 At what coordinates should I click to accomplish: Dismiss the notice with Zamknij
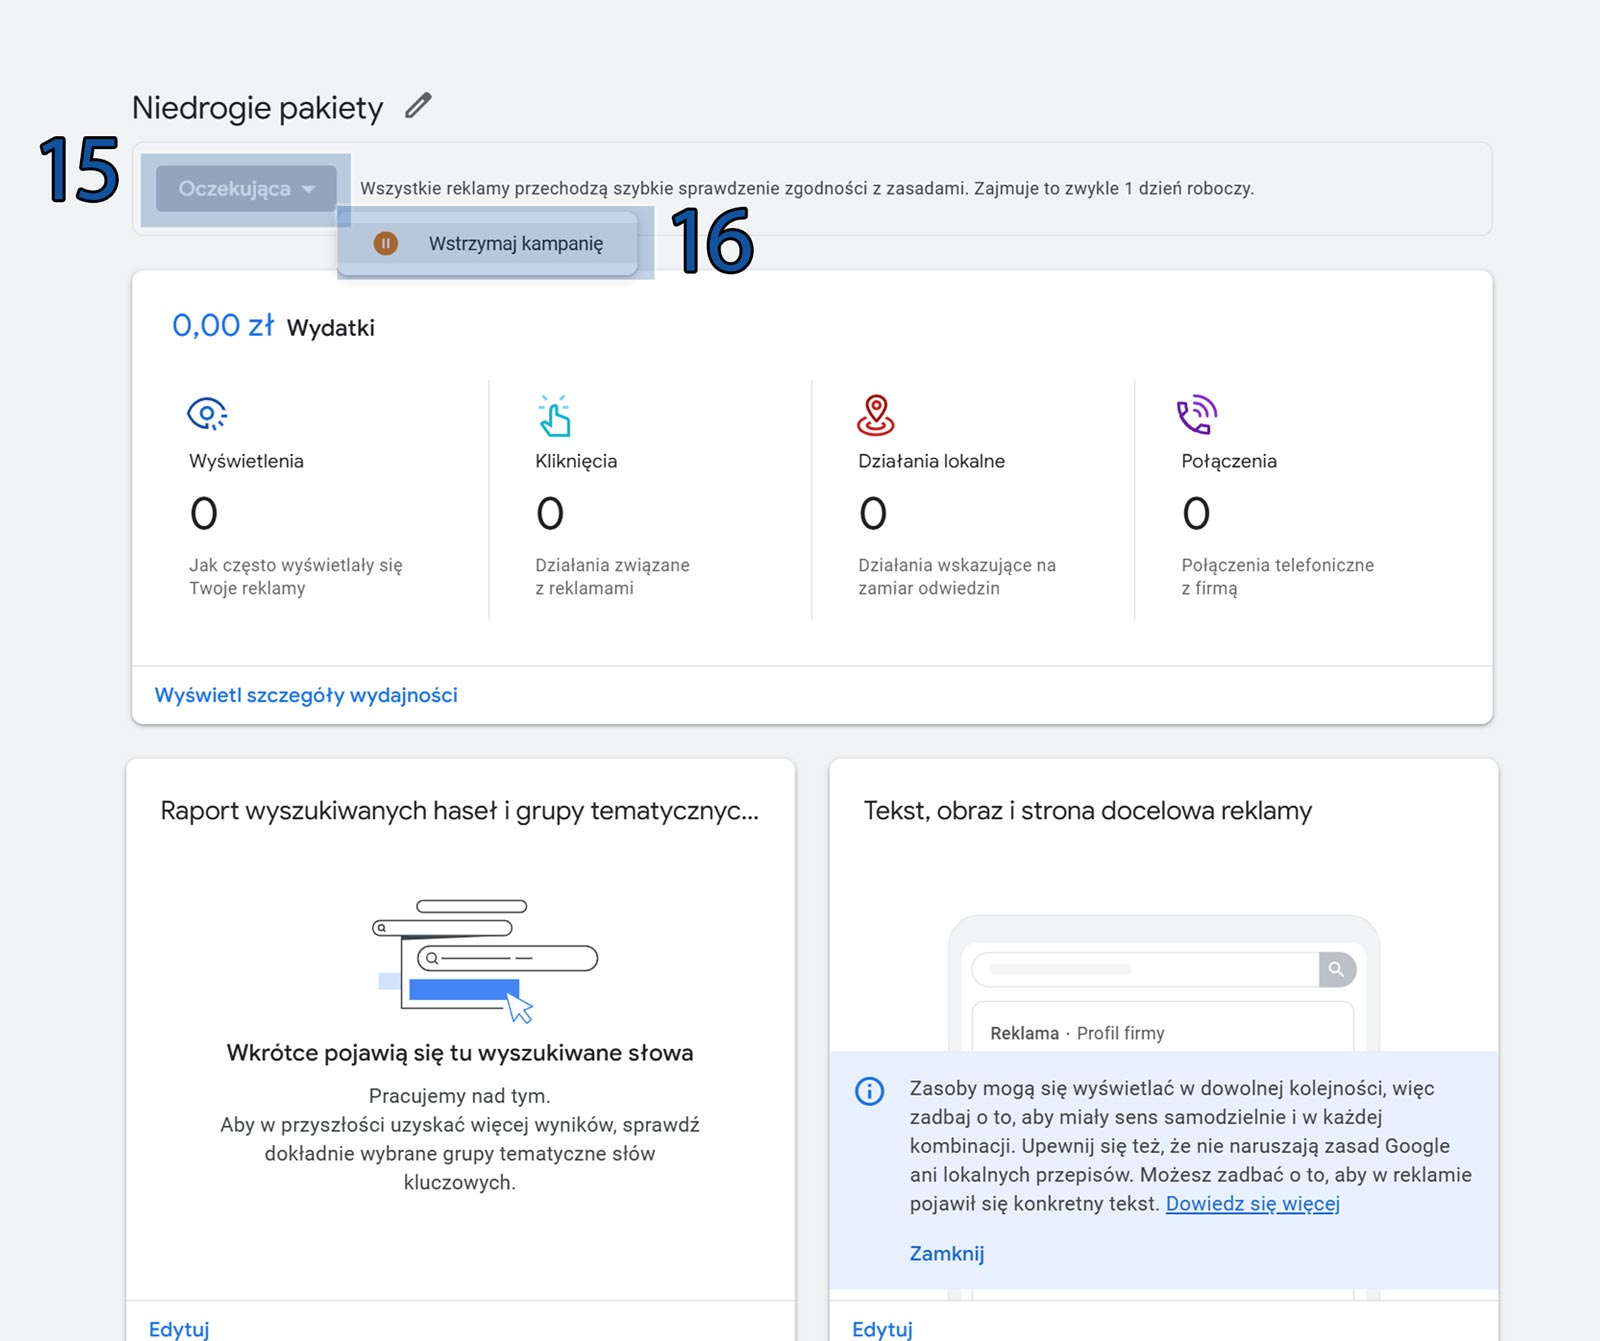(x=946, y=1253)
